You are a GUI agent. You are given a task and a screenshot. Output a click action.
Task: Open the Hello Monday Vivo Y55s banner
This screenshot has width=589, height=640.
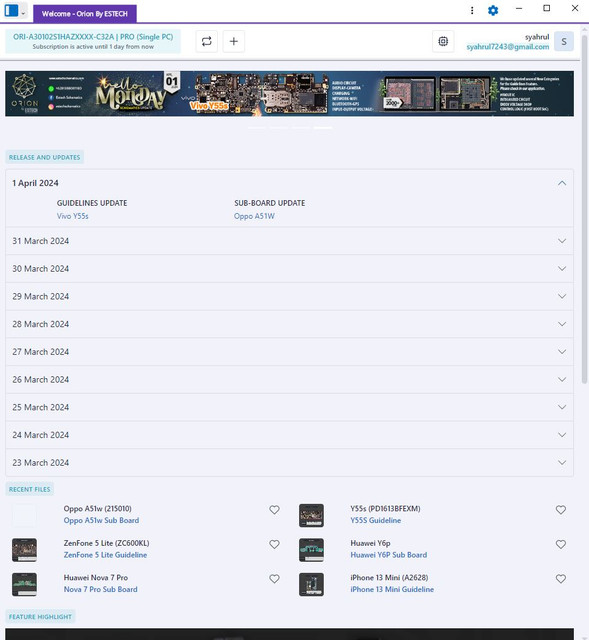click(x=289, y=94)
